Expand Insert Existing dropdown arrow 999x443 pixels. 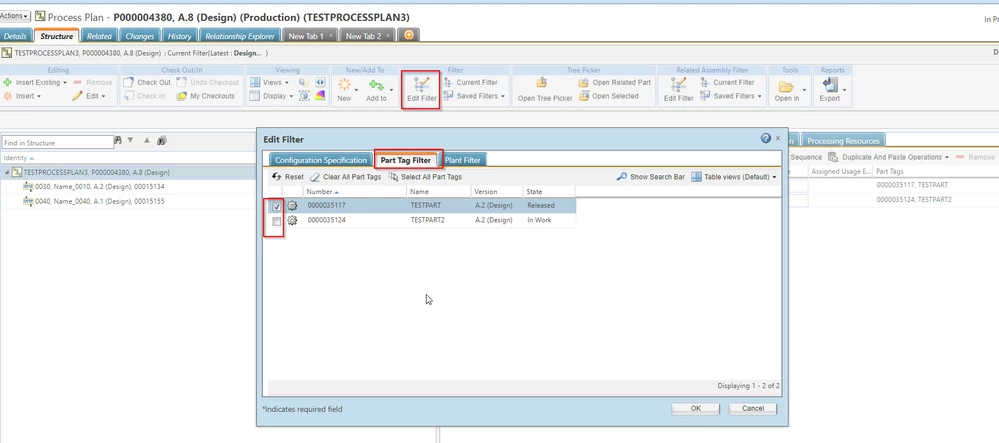pos(65,83)
